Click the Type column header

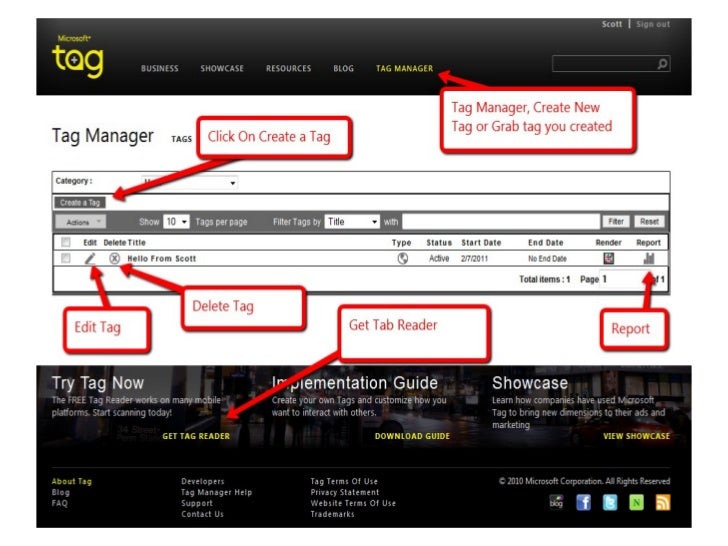click(x=401, y=242)
